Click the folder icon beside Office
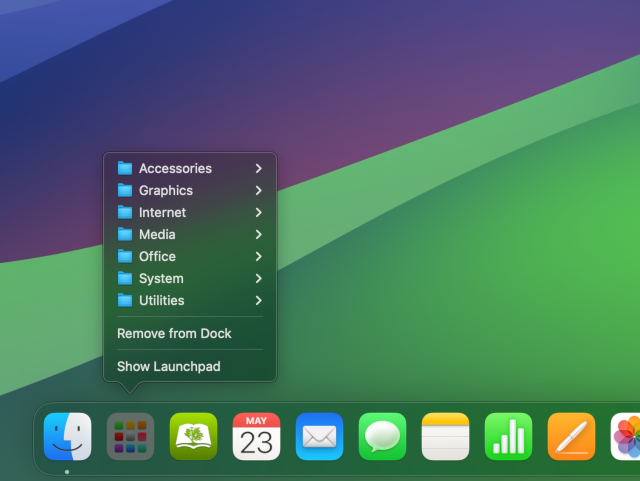Image resolution: width=640 pixels, height=481 pixels. click(125, 256)
